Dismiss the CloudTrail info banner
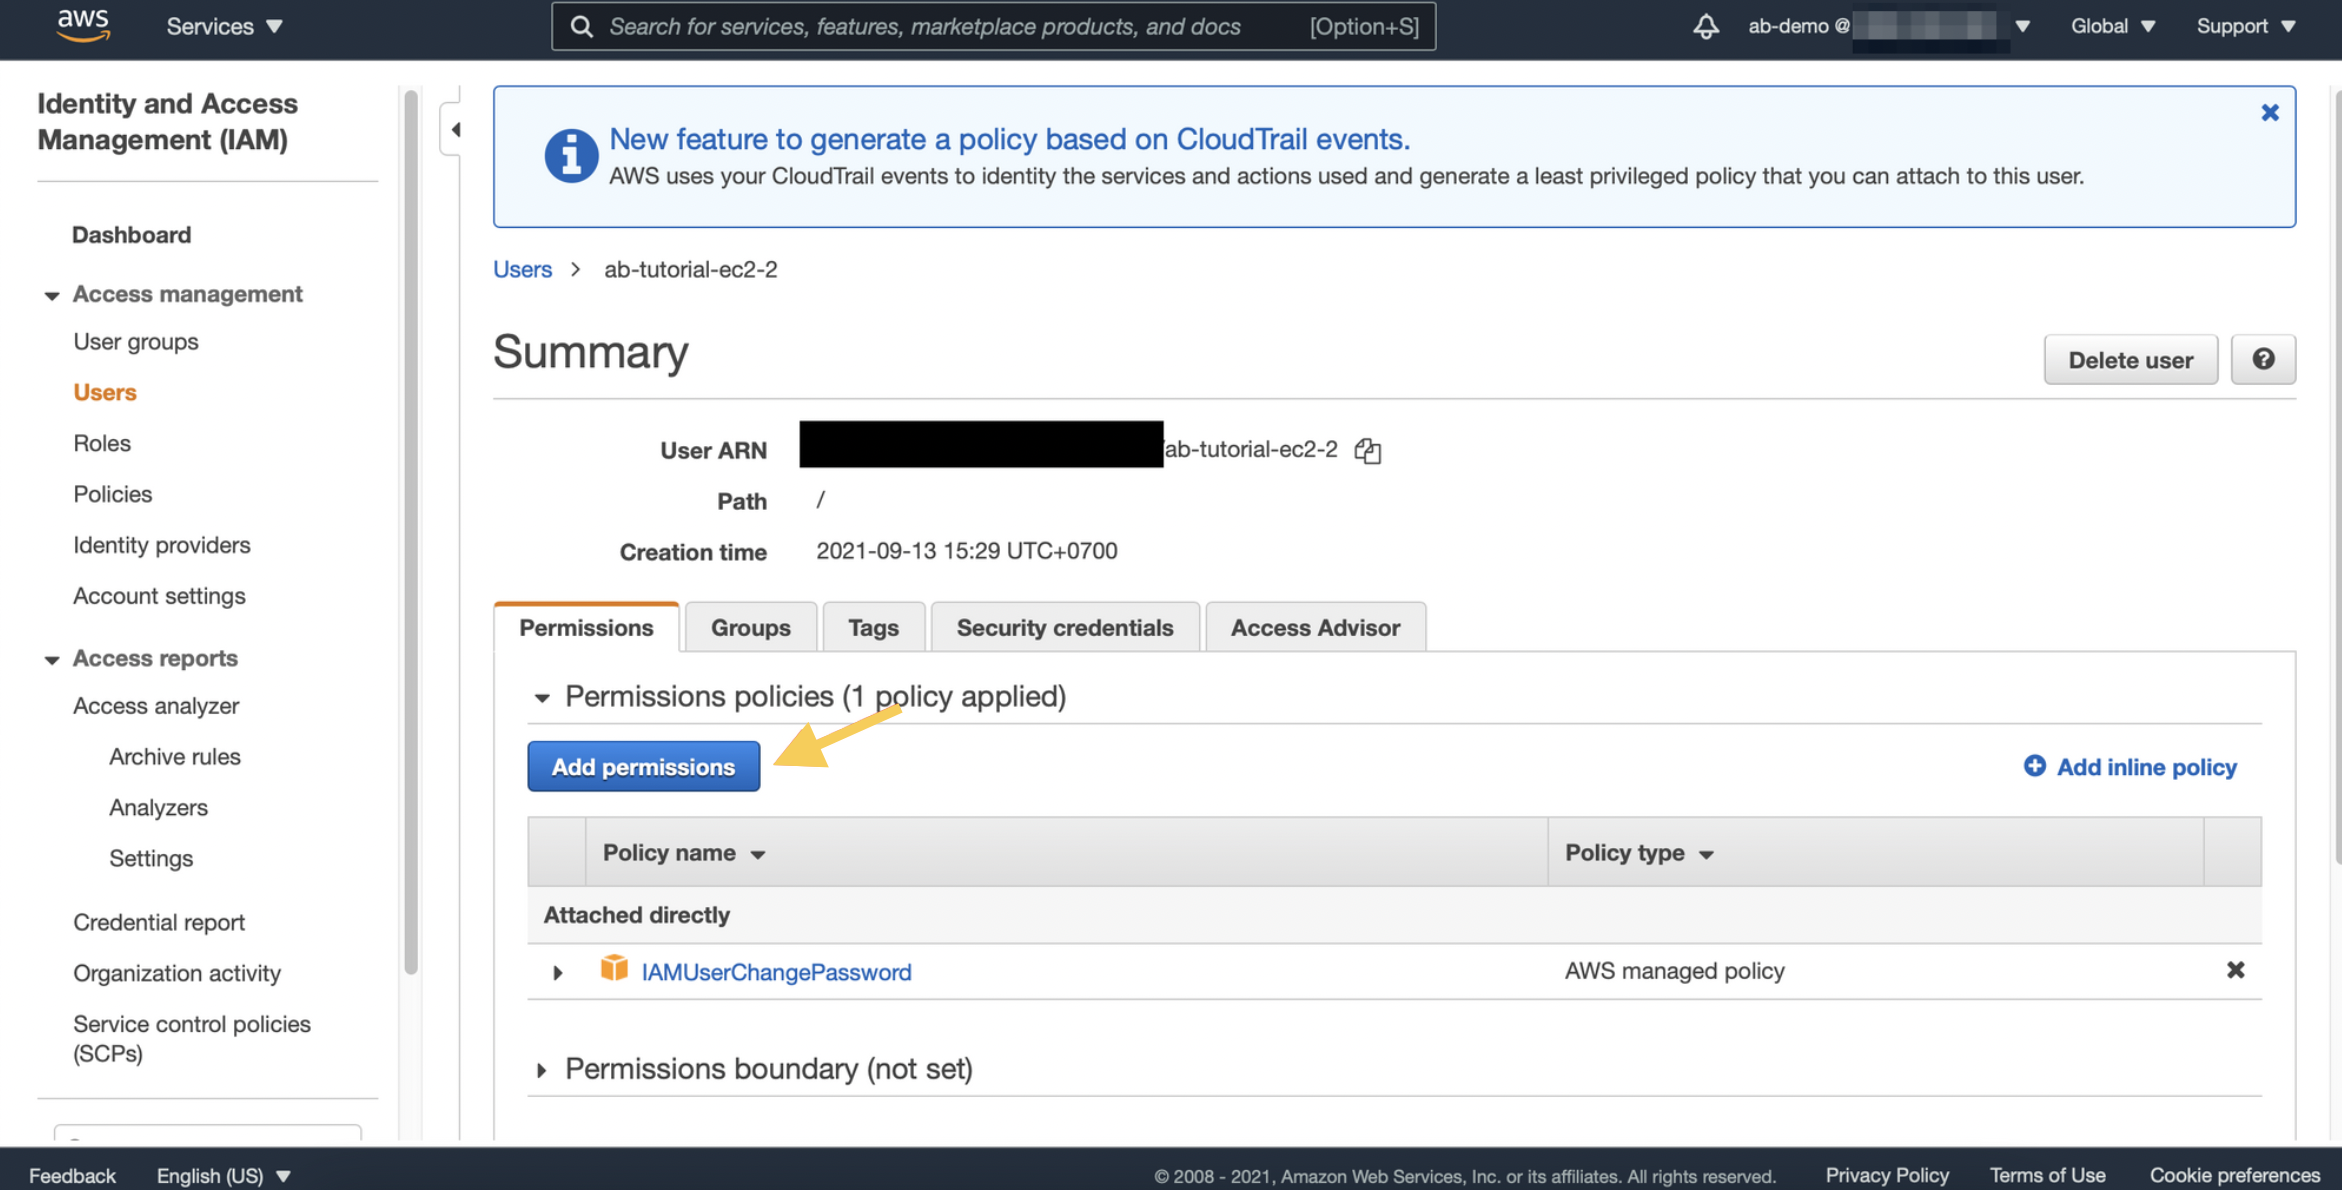 point(2270,113)
